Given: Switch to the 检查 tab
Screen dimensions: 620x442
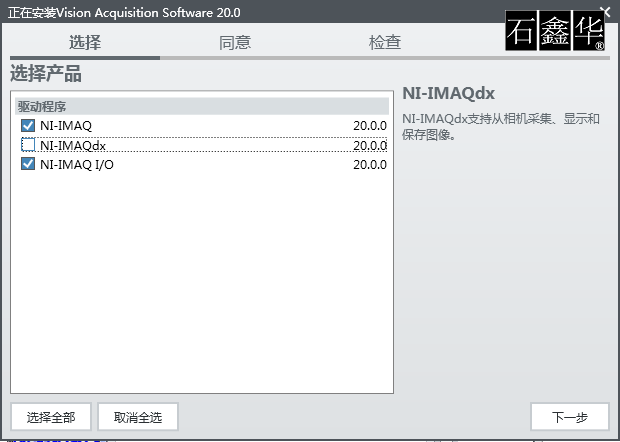Looking at the screenshot, I should [x=385, y=42].
